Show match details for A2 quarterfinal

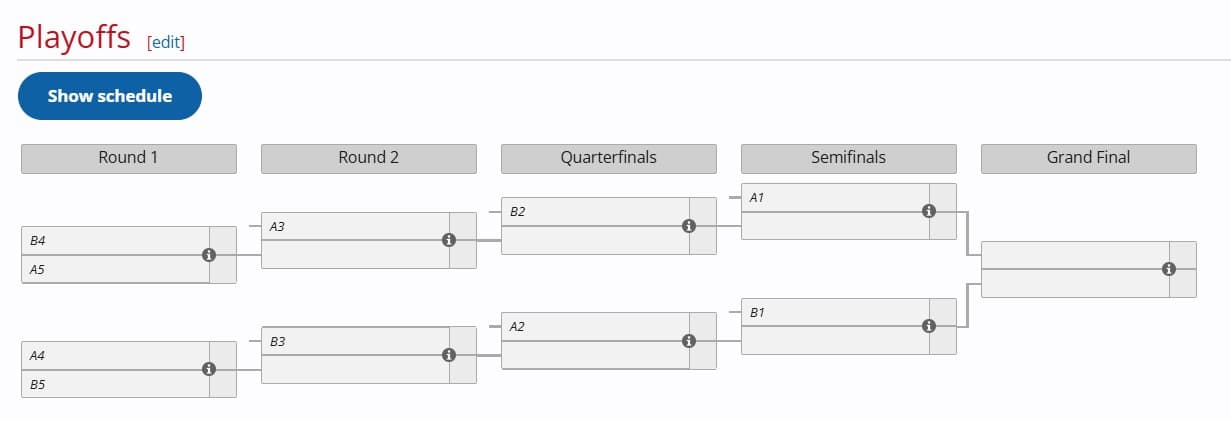coord(688,341)
